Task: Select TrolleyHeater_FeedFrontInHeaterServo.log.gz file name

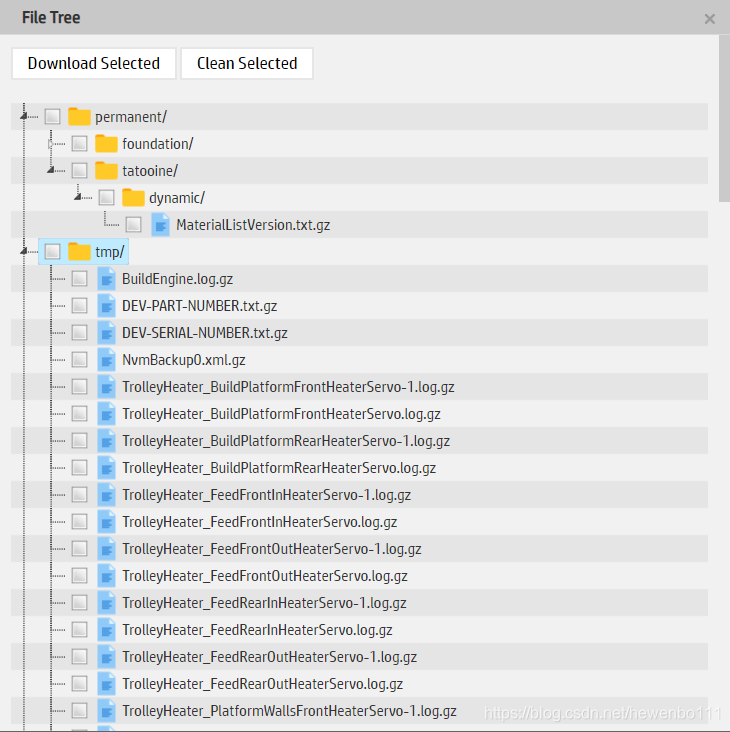Action: [260, 523]
